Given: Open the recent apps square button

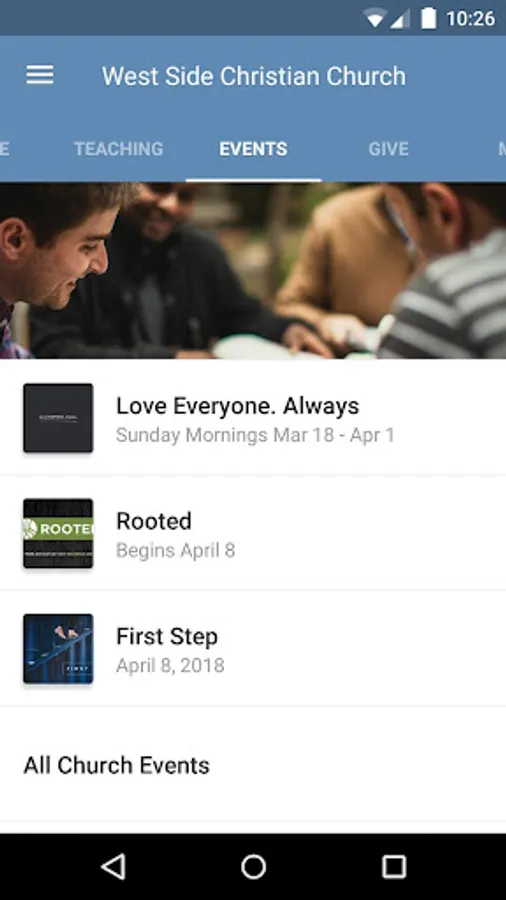Looking at the screenshot, I should [394, 867].
